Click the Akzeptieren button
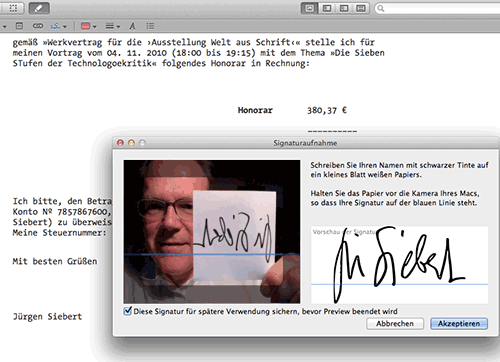The height and width of the screenshot is (362, 500). (459, 324)
